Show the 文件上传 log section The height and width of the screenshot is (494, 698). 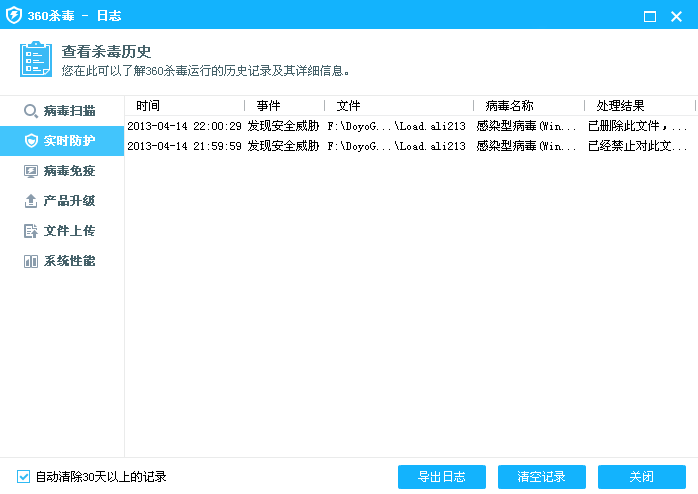point(62,231)
